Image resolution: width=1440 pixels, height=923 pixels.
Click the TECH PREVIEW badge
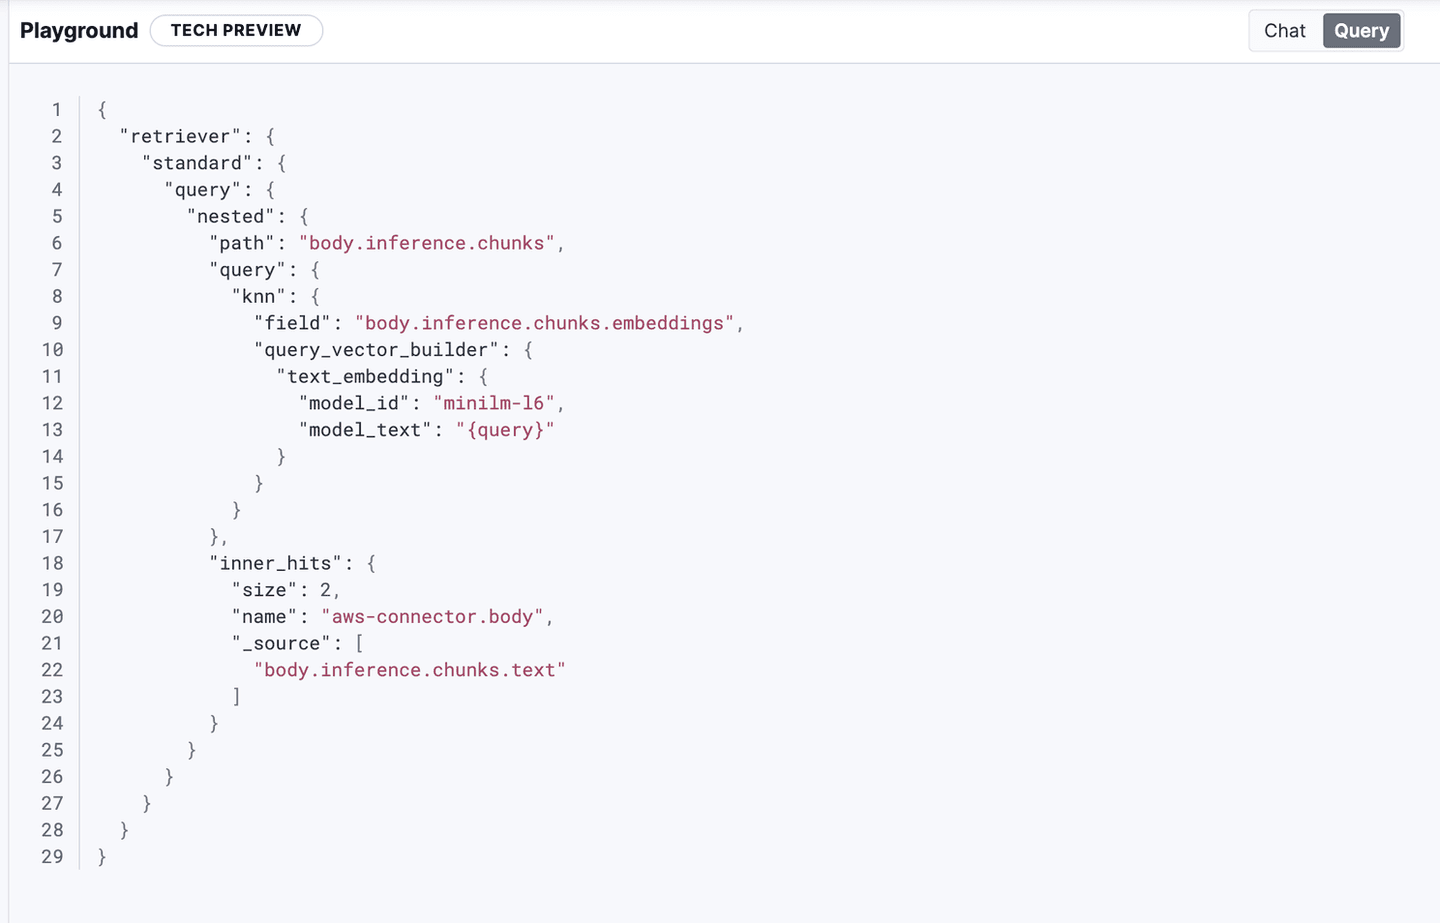236,30
